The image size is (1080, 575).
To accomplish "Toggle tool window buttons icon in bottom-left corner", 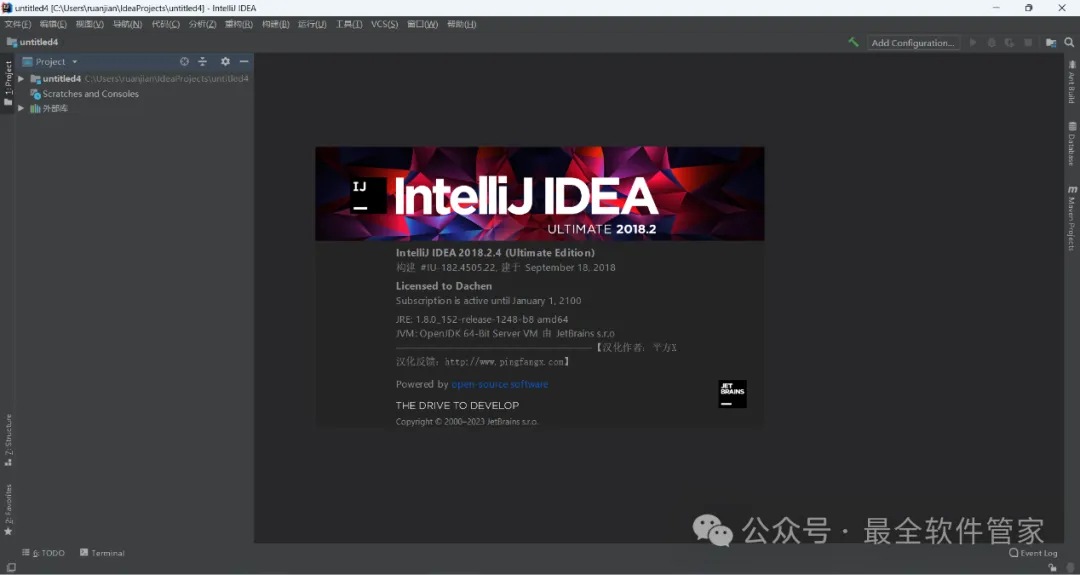I will click(x=11, y=567).
